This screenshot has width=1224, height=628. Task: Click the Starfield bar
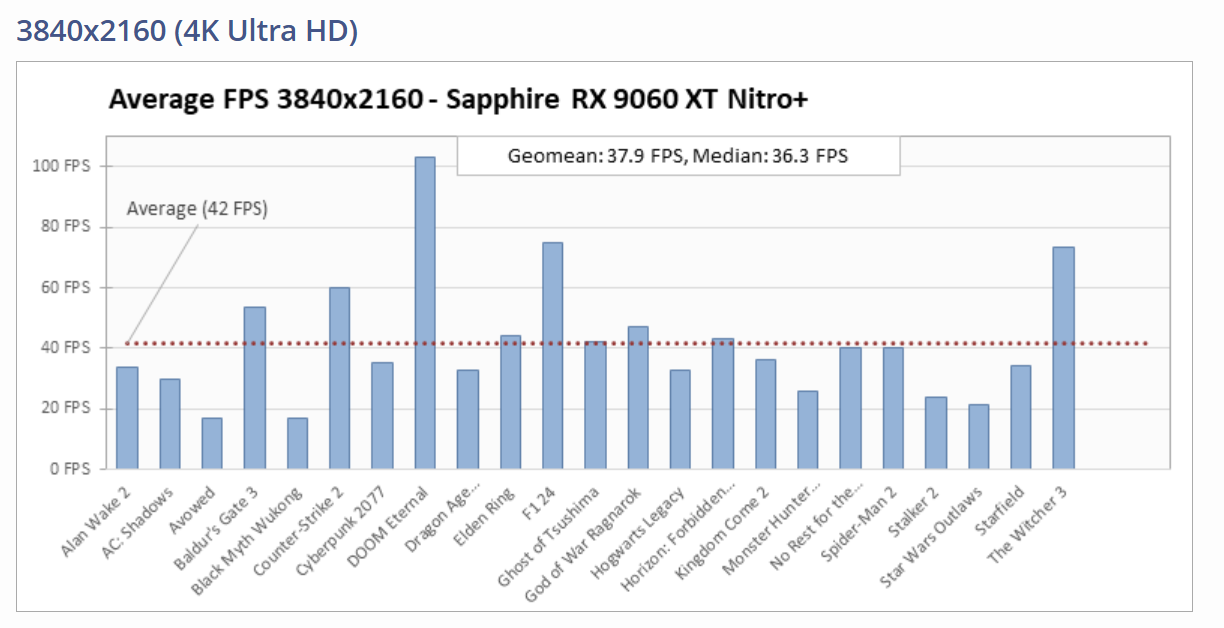1021,417
